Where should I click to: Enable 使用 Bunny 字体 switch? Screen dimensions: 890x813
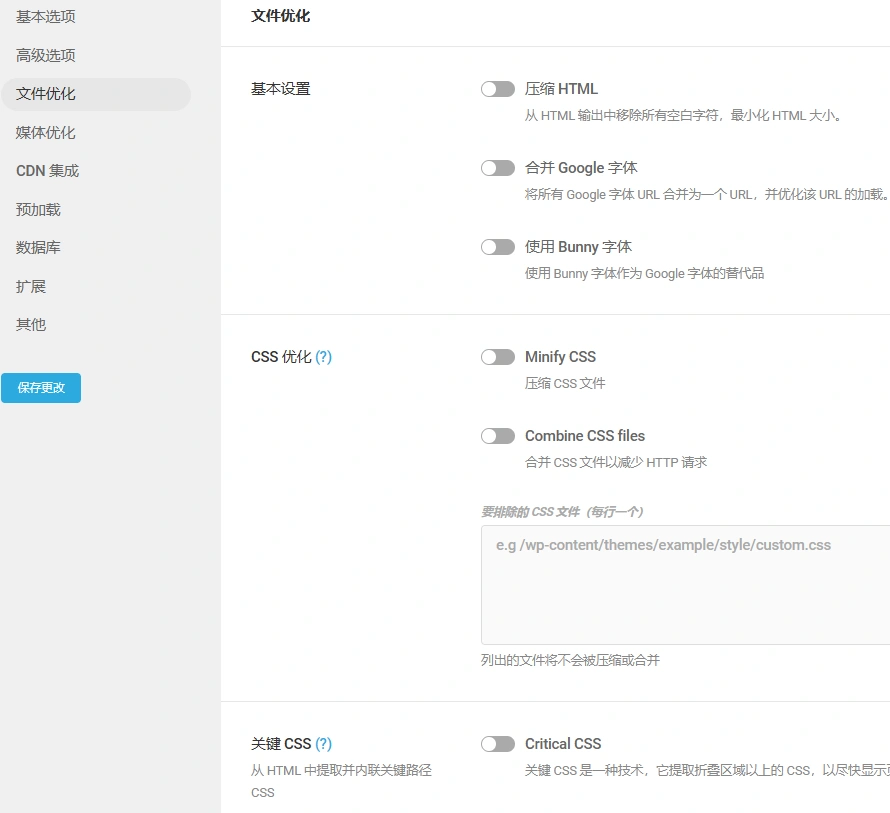[x=497, y=246]
